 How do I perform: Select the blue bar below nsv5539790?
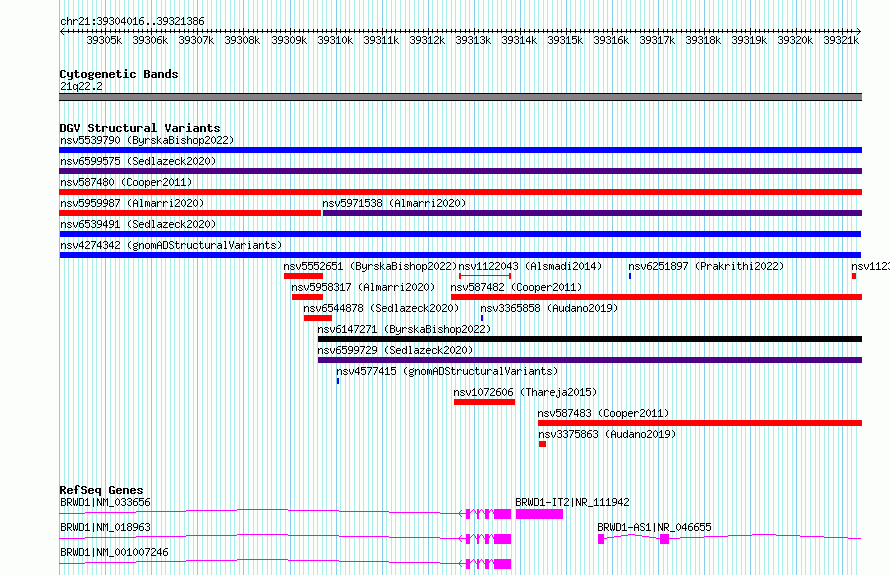(x=460, y=150)
